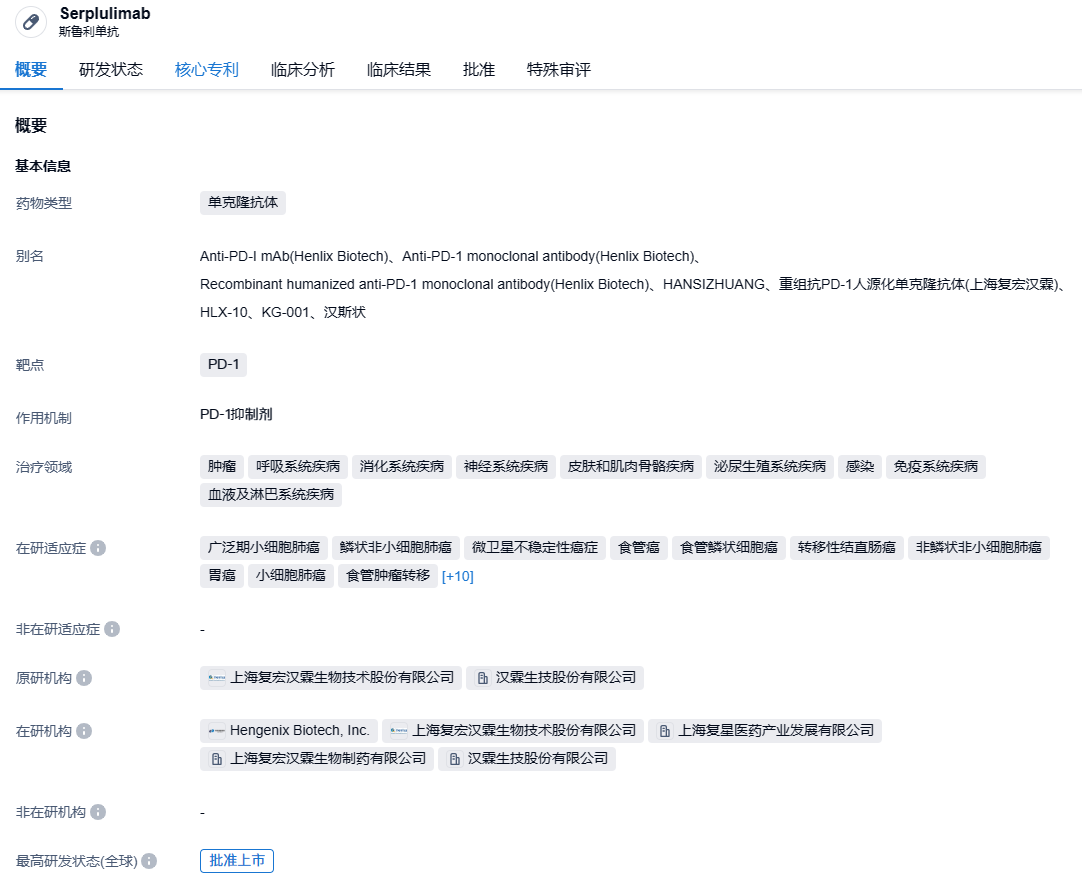Click info icon next to 原研机构
Viewport: 1082px width, 879px height.
[84, 678]
